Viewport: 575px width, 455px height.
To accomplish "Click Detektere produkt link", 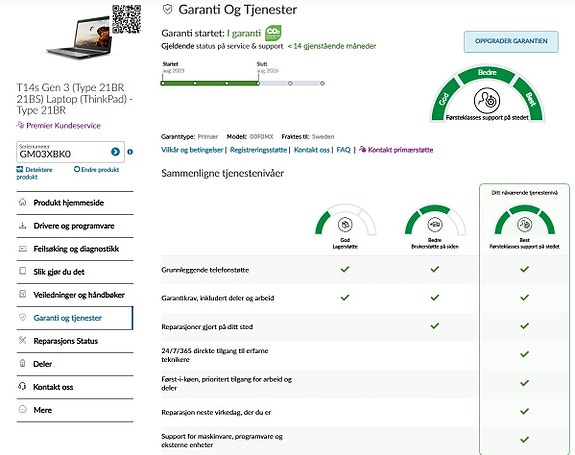I will pos(34,173).
